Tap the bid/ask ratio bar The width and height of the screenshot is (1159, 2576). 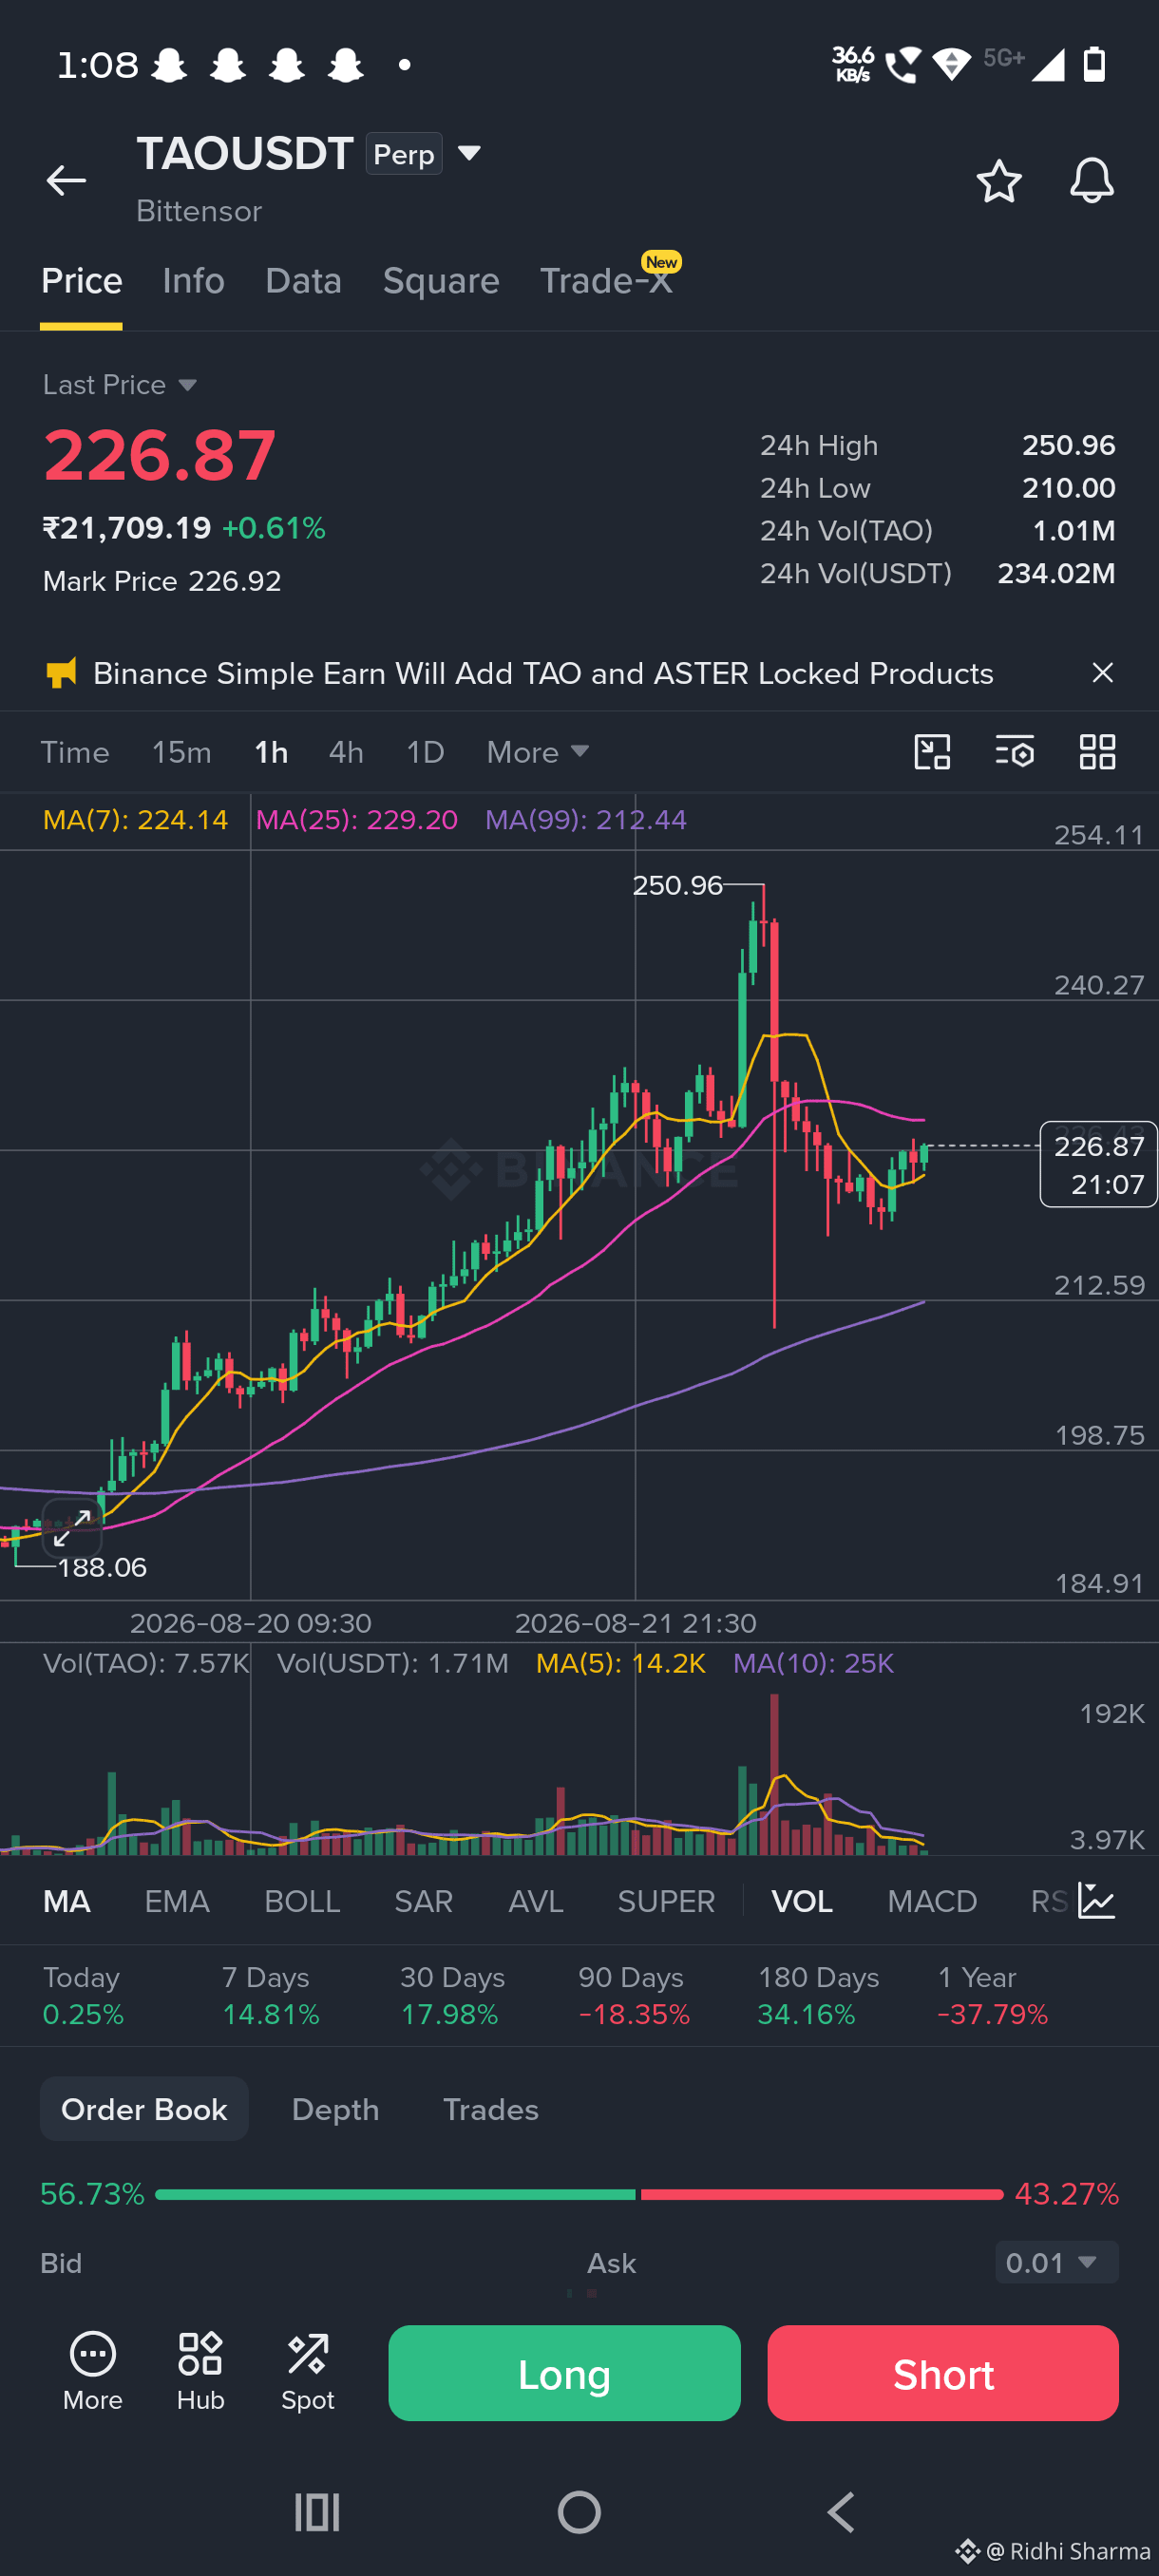click(x=579, y=2194)
